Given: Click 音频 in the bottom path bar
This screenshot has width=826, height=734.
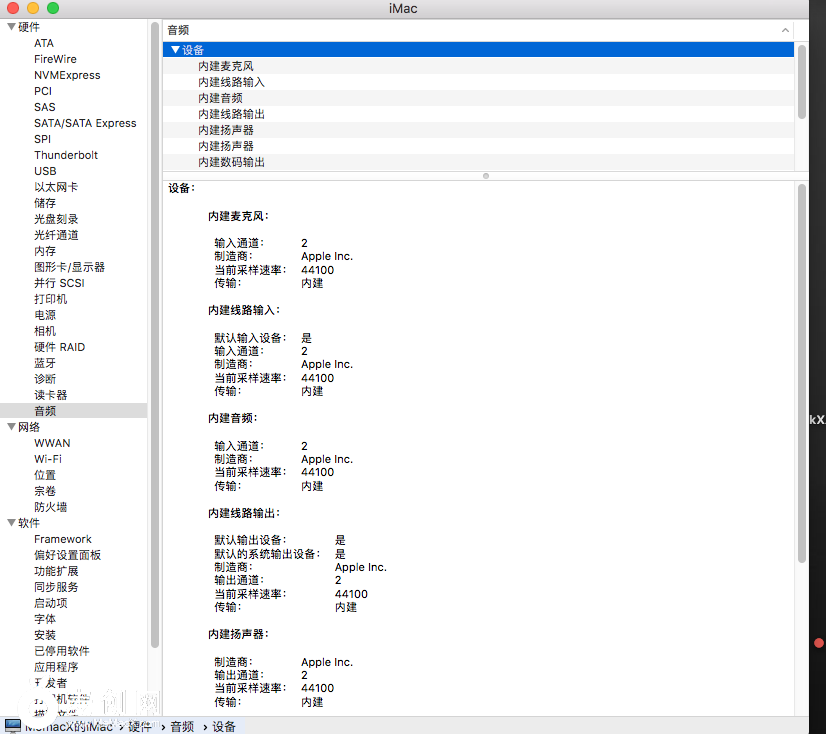Looking at the screenshot, I should click(x=182, y=726).
